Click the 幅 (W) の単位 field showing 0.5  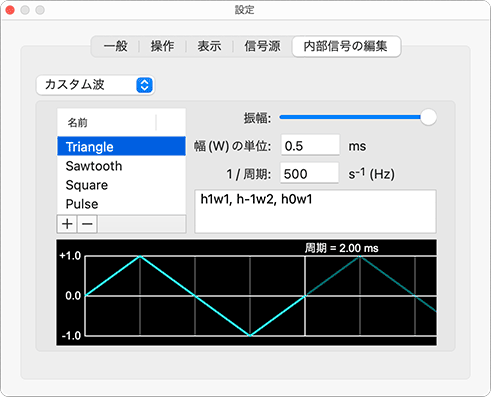(x=310, y=145)
